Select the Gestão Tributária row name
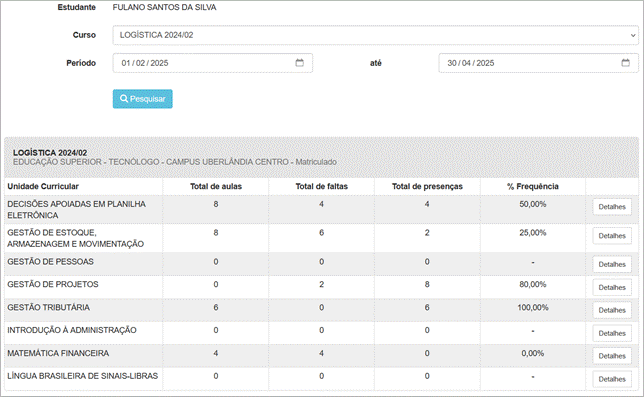This screenshot has width=644, height=397. [48, 308]
